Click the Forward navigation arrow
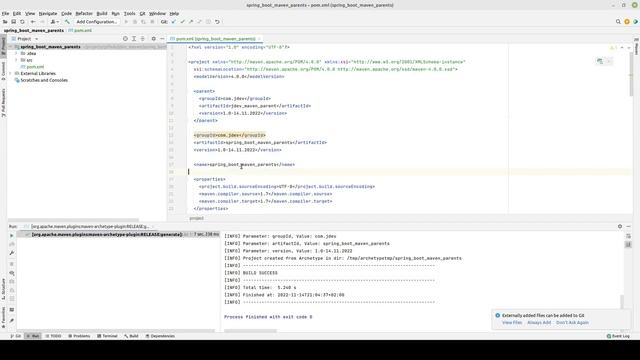This screenshot has height=360, width=640. [x=42, y=22]
